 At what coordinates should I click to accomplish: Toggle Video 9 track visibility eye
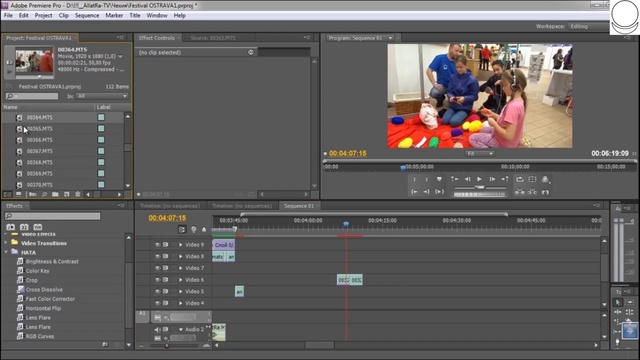pyautogui.click(x=158, y=245)
